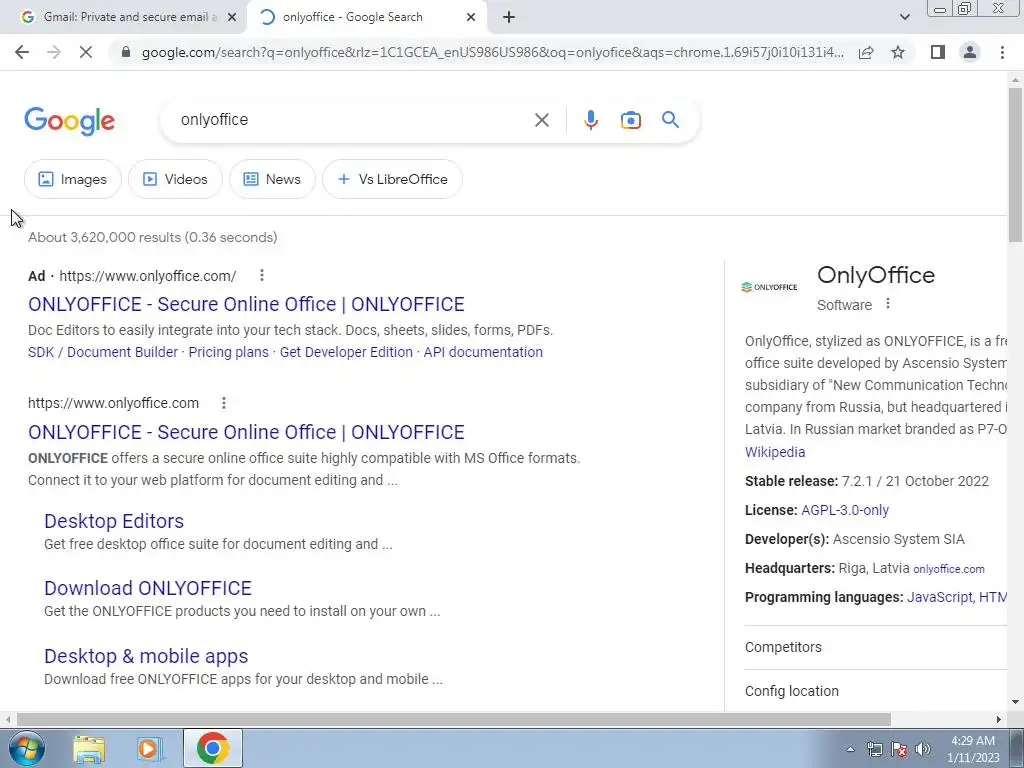The image size is (1024, 768).
Task: Add Vs LibreOffice to search
Action: (392, 179)
